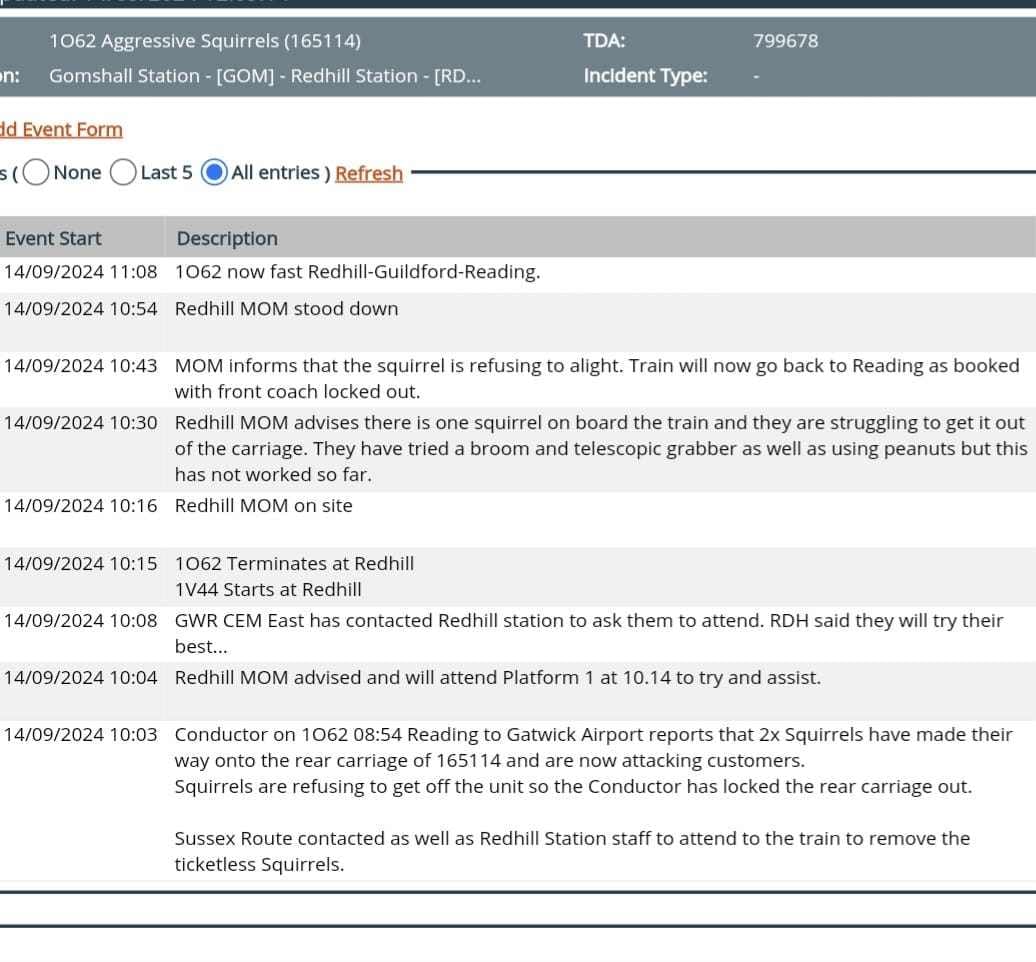Open the Add Event Form link

(x=61, y=129)
